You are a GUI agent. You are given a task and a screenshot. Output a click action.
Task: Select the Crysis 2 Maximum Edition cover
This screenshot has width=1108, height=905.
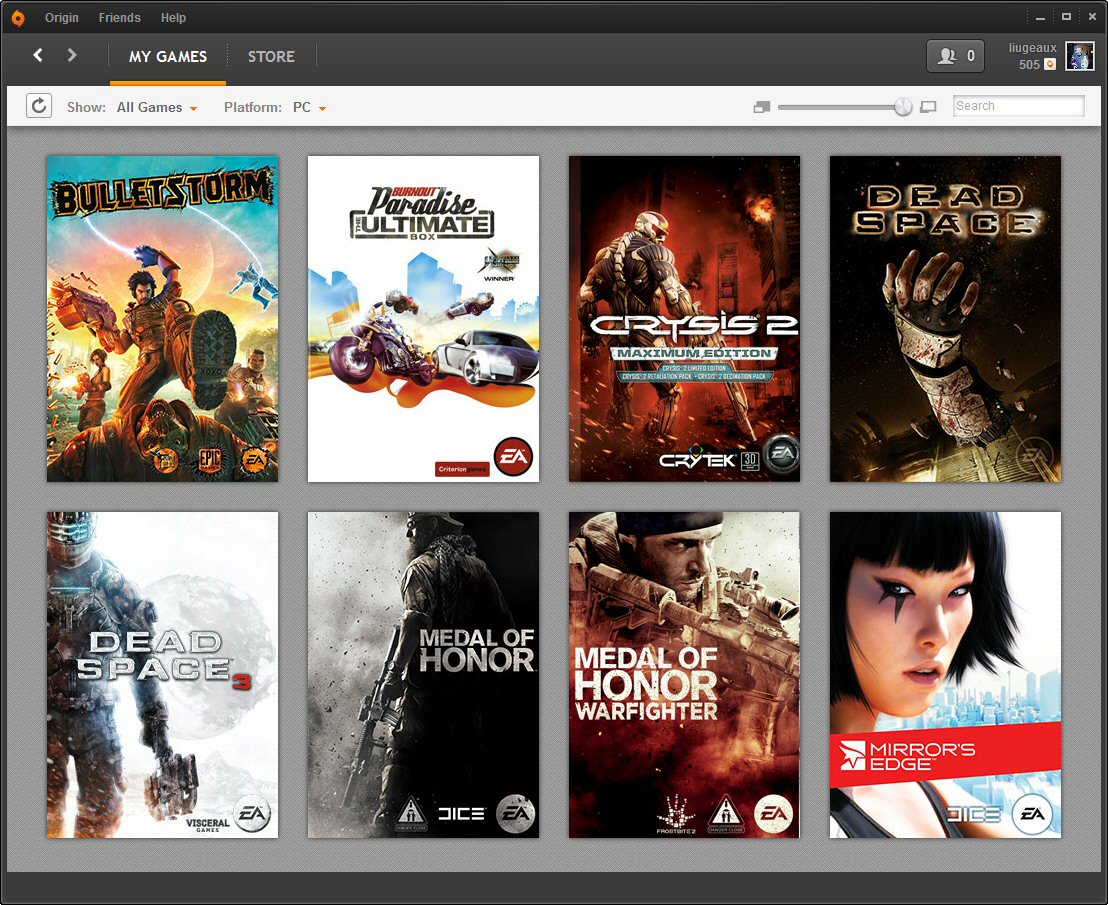tap(684, 319)
